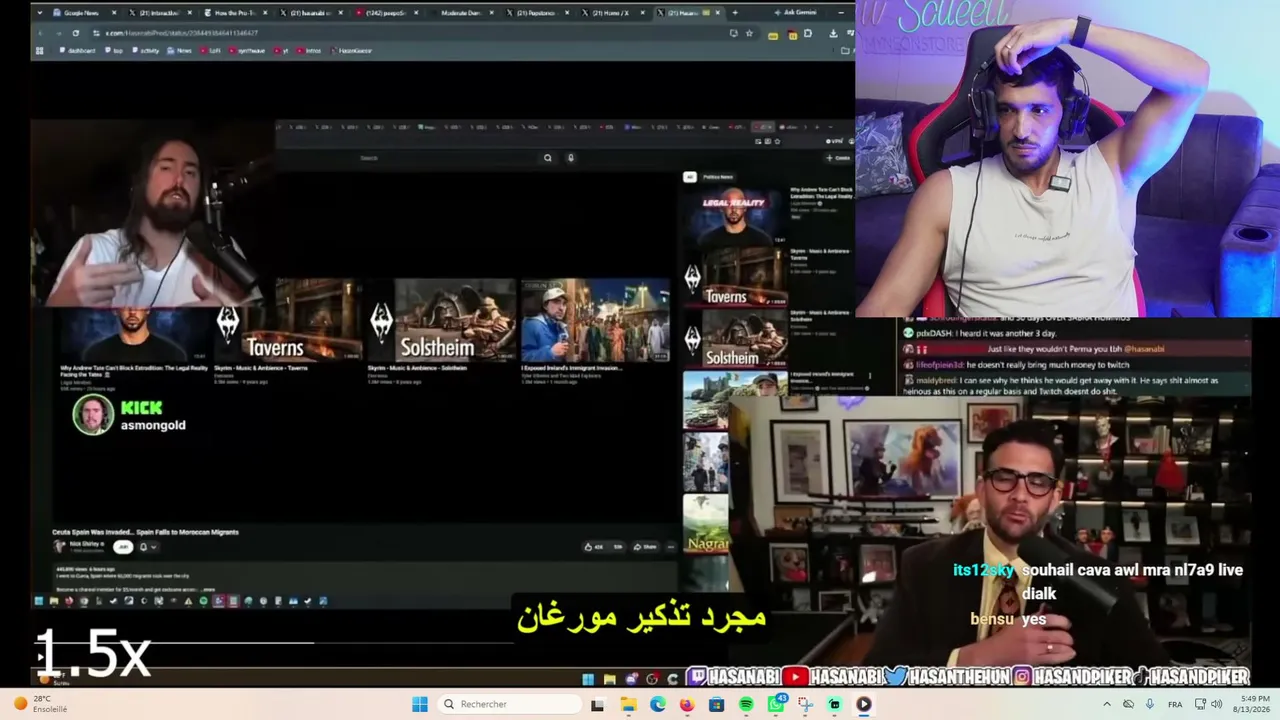
Task: Open the Lofi bookmark
Action: pyautogui.click(x=210, y=50)
